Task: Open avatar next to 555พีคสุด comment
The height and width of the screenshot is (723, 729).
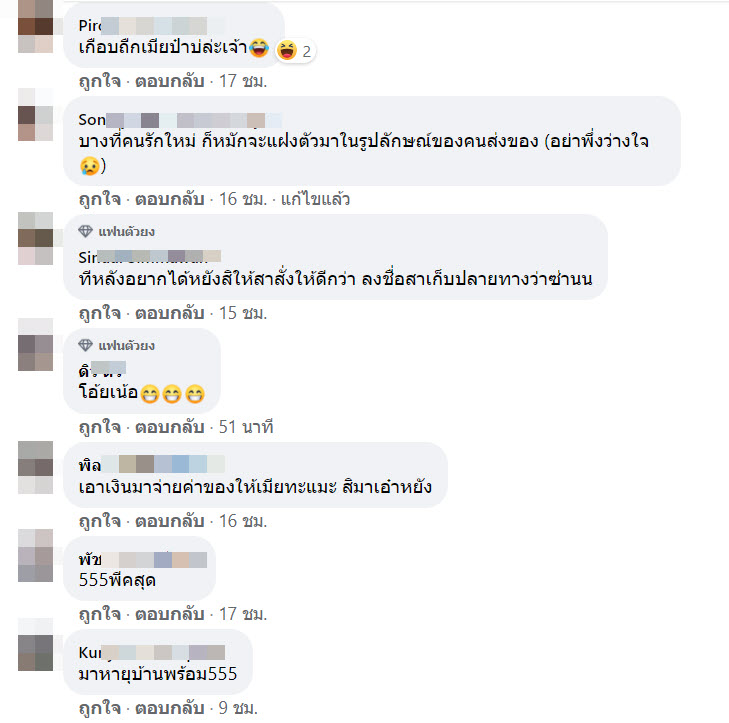Action: pos(35,555)
